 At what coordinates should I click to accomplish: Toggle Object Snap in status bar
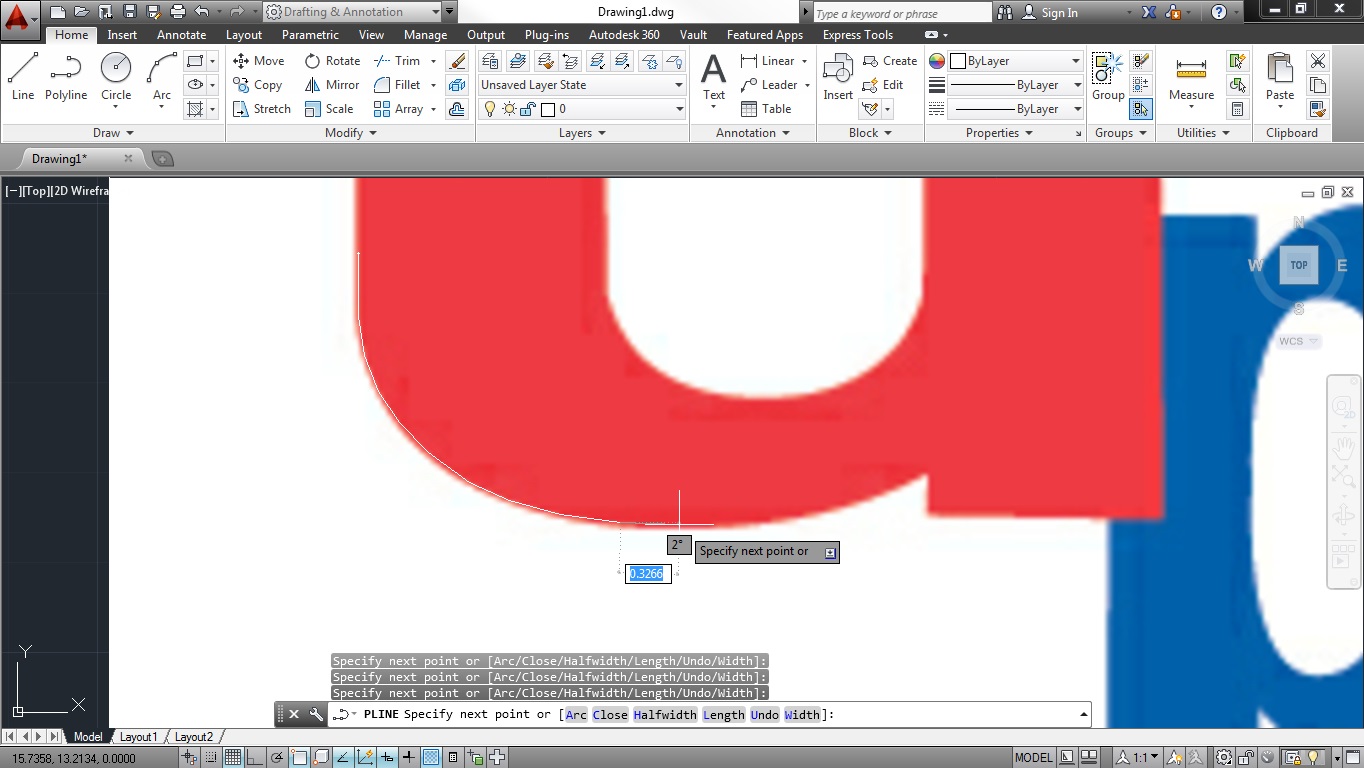tap(299, 758)
